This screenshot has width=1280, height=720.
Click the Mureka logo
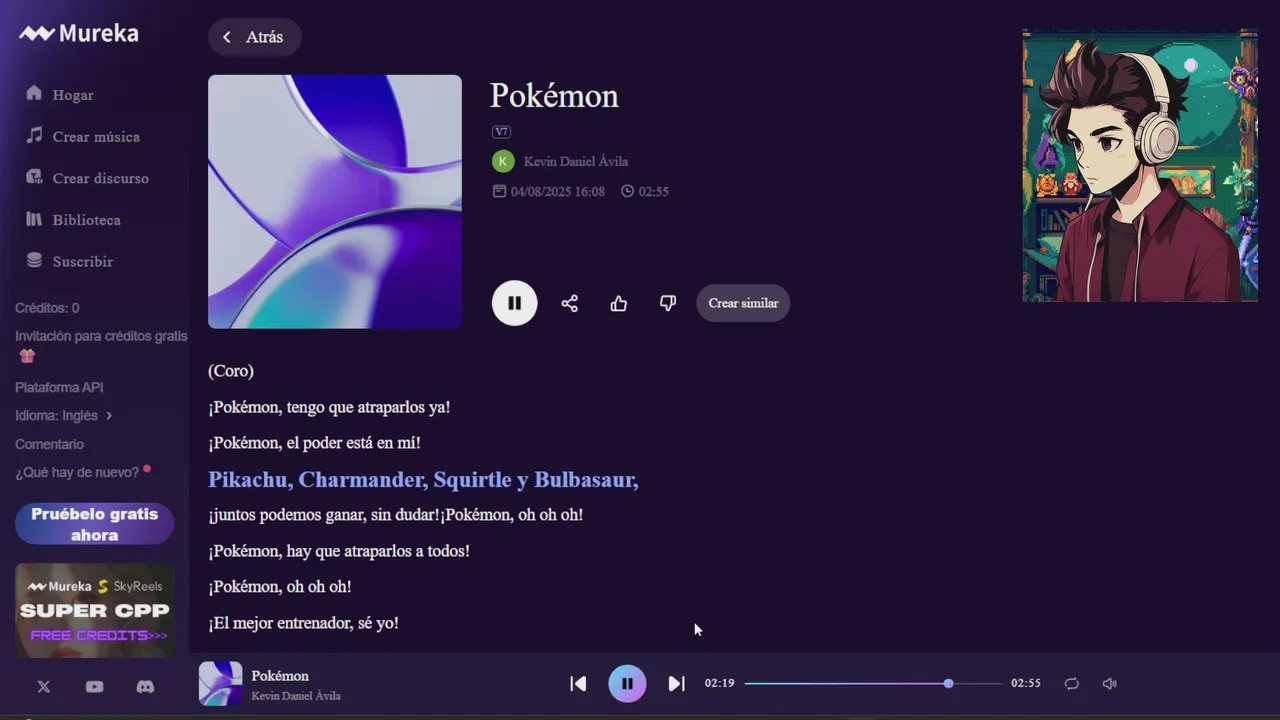pyautogui.click(x=79, y=33)
